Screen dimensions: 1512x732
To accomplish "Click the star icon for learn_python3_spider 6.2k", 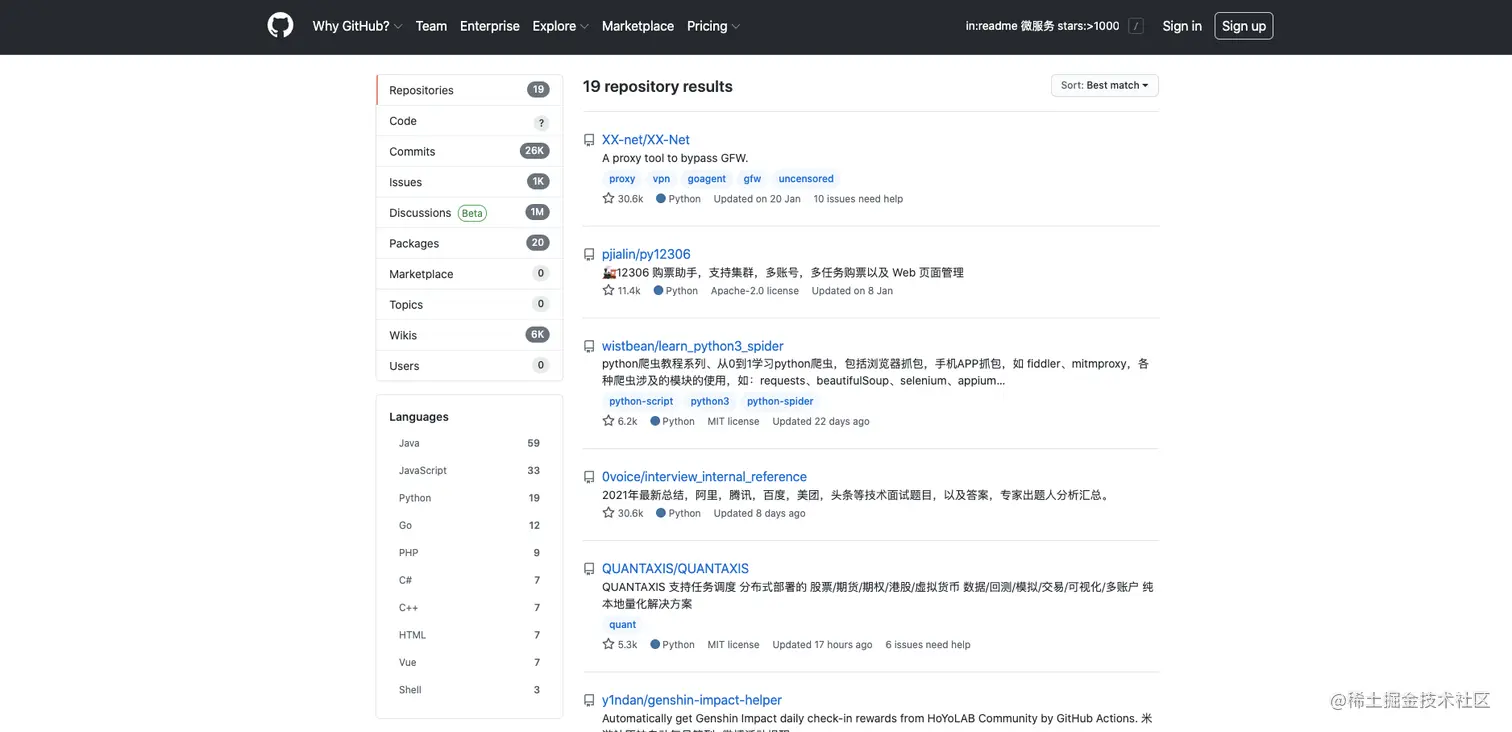I will coord(608,421).
